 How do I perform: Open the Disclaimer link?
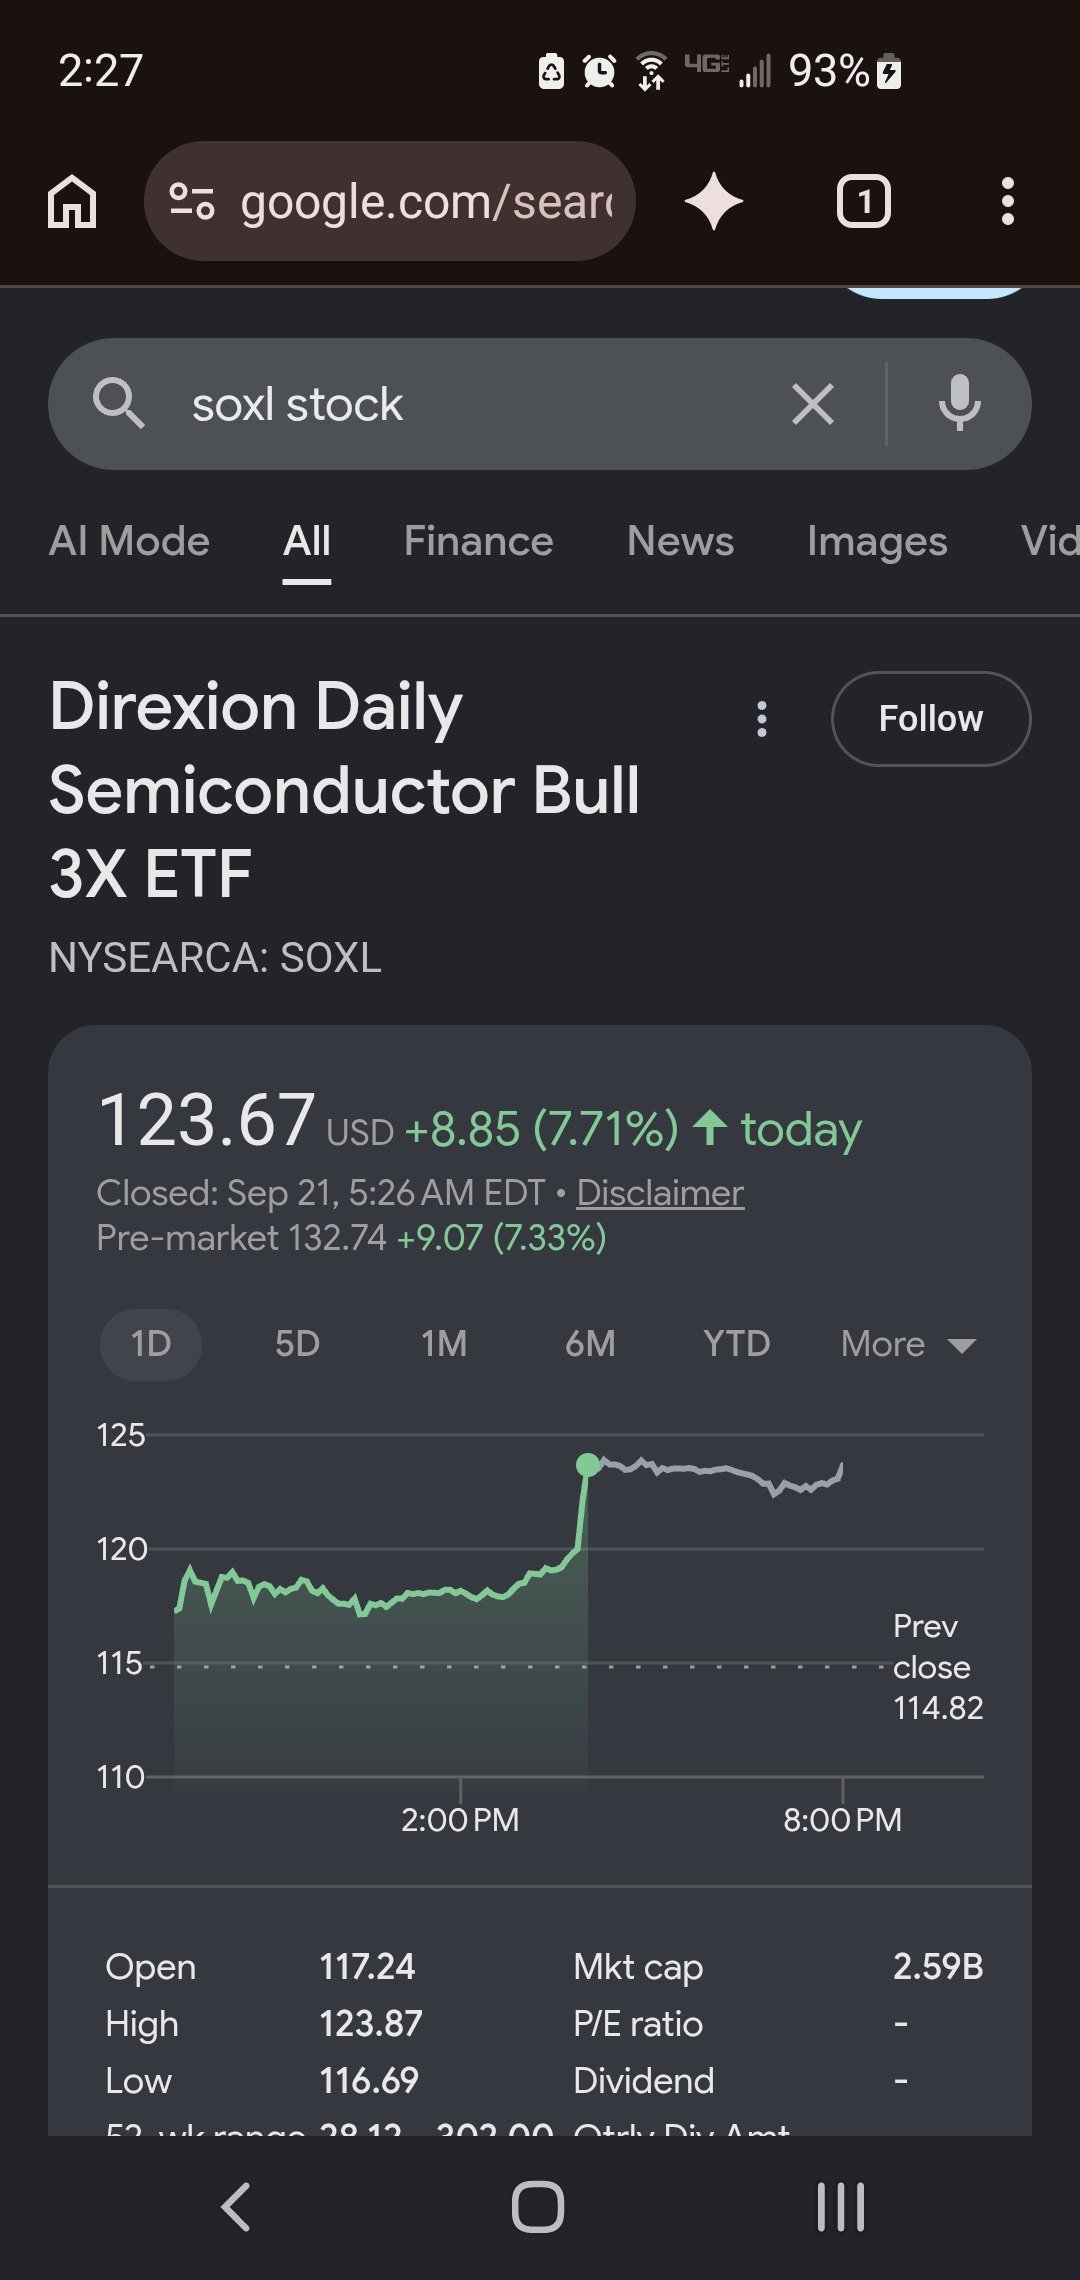click(660, 1192)
